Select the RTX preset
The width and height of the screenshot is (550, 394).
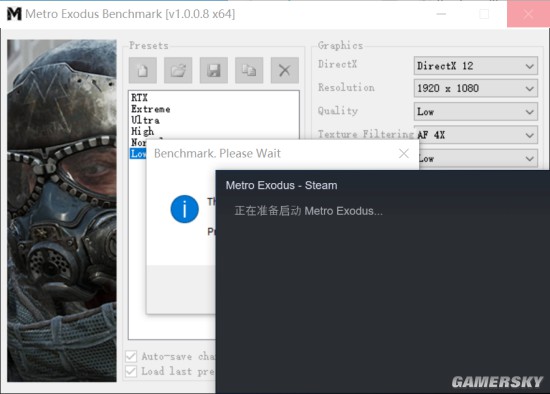(139, 98)
